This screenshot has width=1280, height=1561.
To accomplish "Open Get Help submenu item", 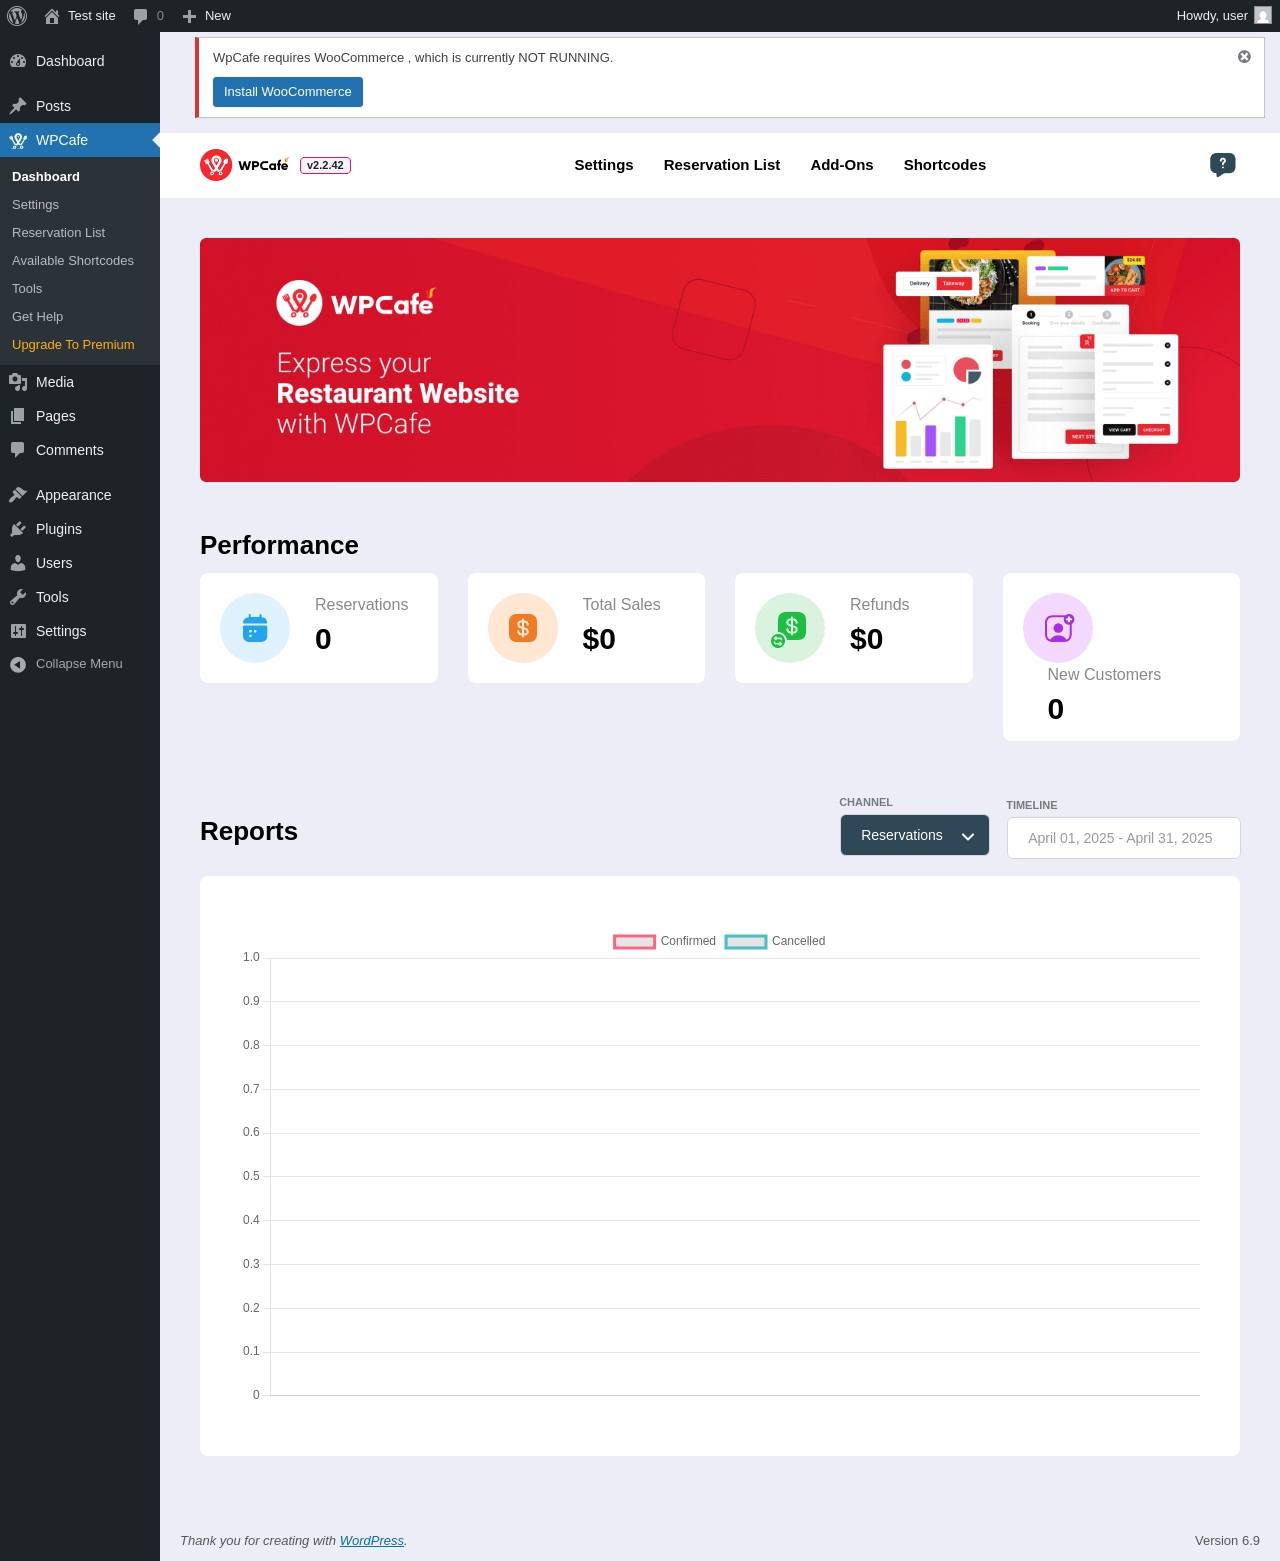I will tap(80, 317).
